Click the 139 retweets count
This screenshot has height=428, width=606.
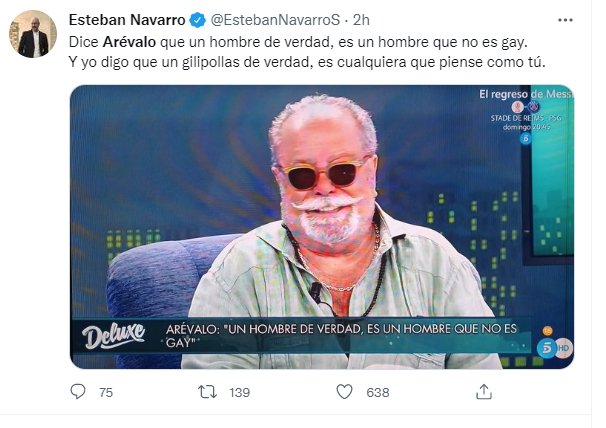240,392
